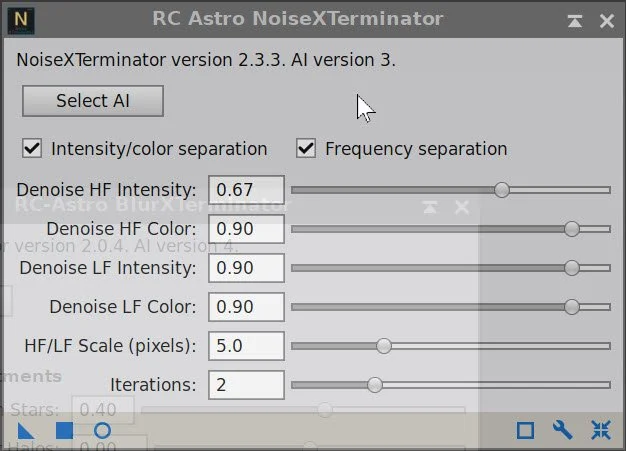The height and width of the screenshot is (451, 626).
Task: Click the HF/LF Scale (pixels) label
Action: (x=110, y=346)
